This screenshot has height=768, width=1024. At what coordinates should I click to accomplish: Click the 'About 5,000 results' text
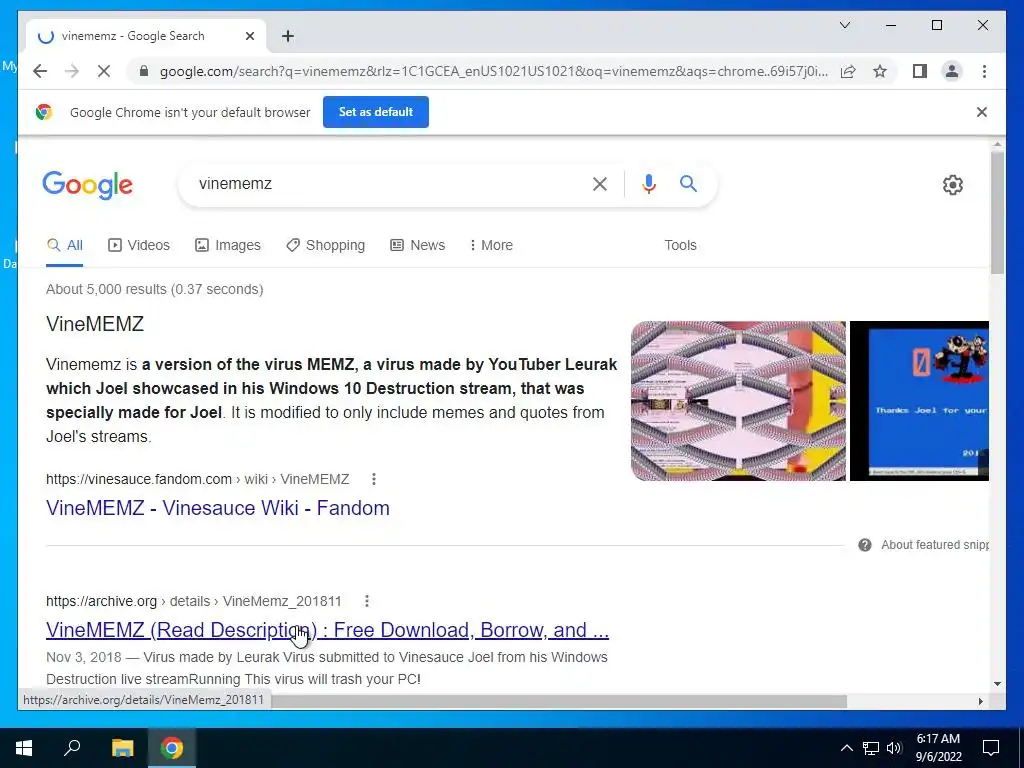155,289
